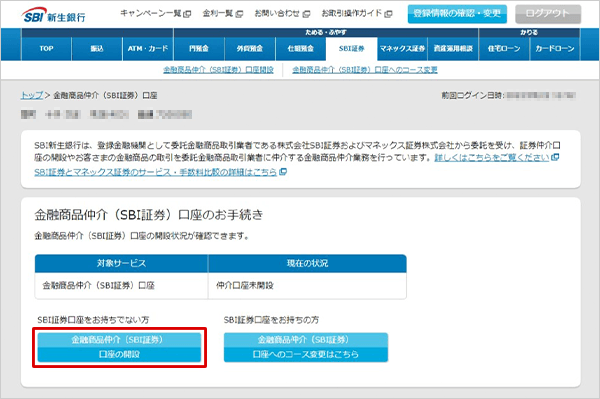Click 対象サービス table header

[x=121, y=263]
